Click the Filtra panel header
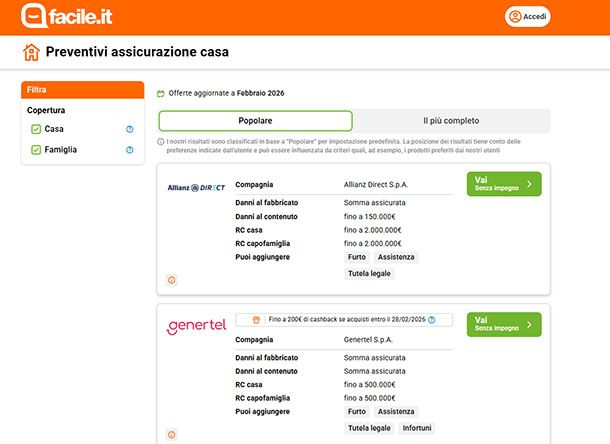Viewport: 610px width, 444px height. coord(83,90)
